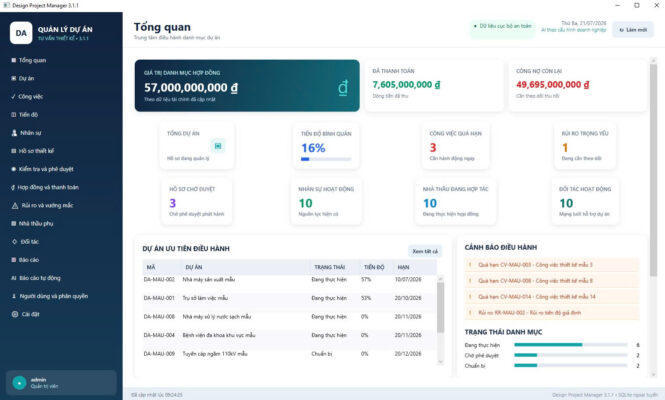Click the Tổng quan grid icon
665x400 pixels.
[14, 60]
